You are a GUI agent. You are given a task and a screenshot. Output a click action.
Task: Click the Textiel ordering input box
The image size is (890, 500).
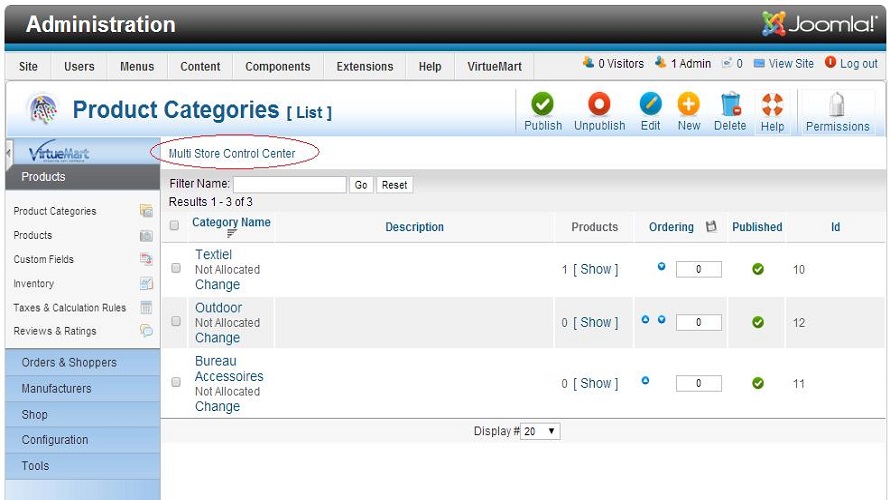698,269
